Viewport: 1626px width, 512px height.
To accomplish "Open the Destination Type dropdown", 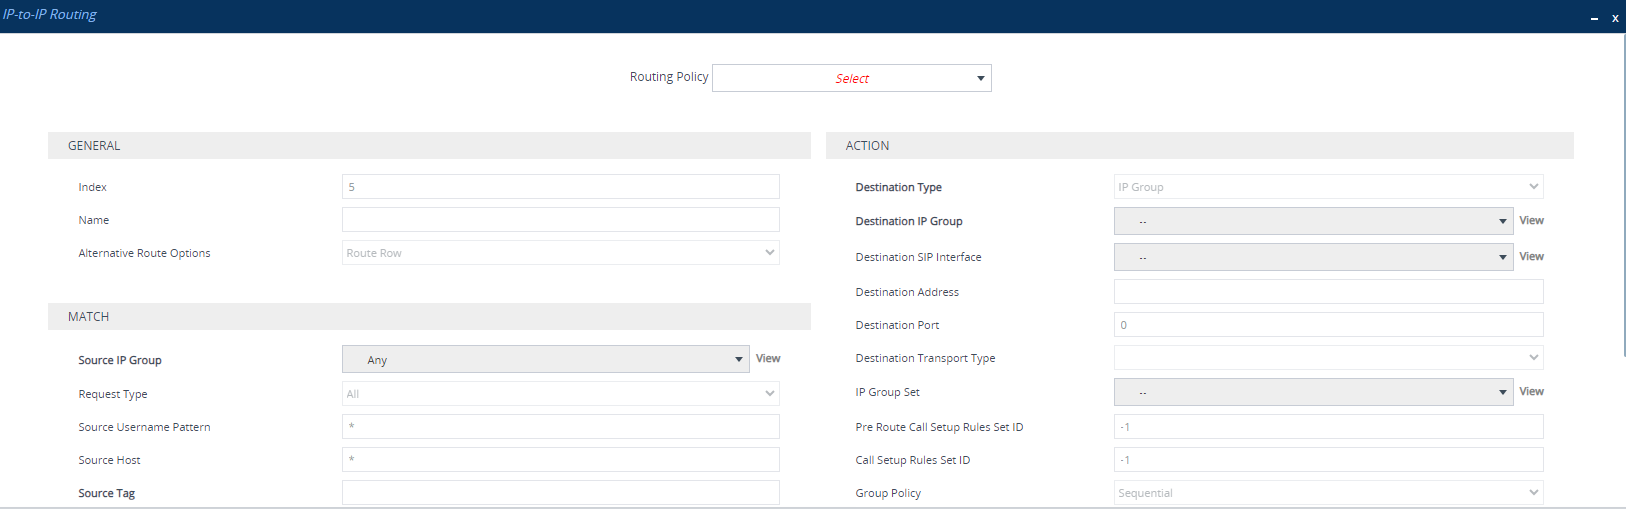I will coord(1328,187).
